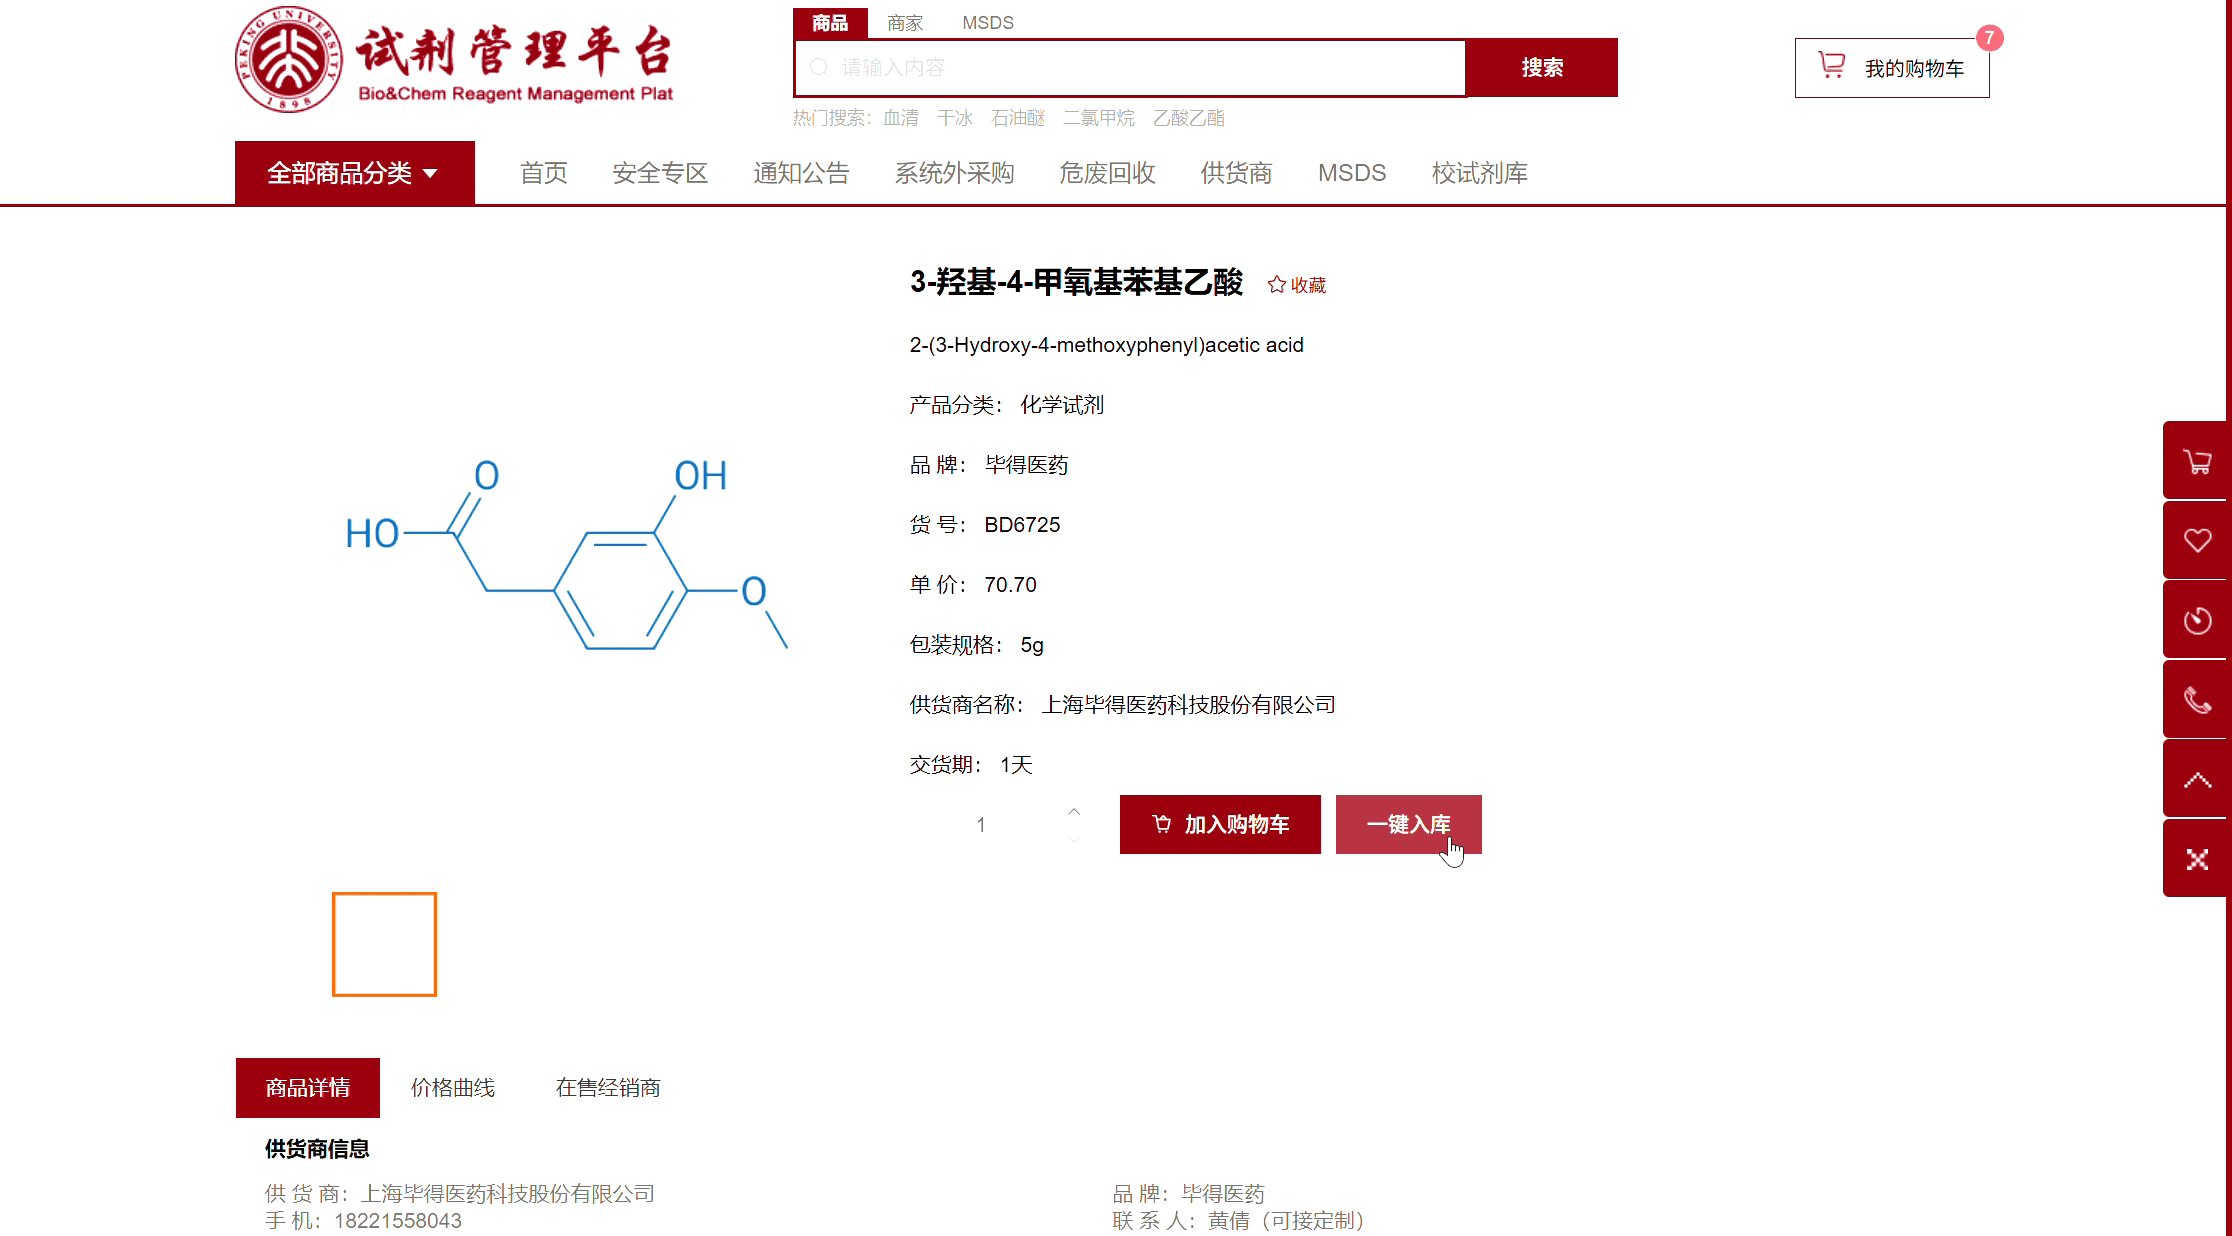Viewport: 2232px width, 1236px height.
Task: Click the 石油醚 hot search link
Action: [x=1017, y=118]
